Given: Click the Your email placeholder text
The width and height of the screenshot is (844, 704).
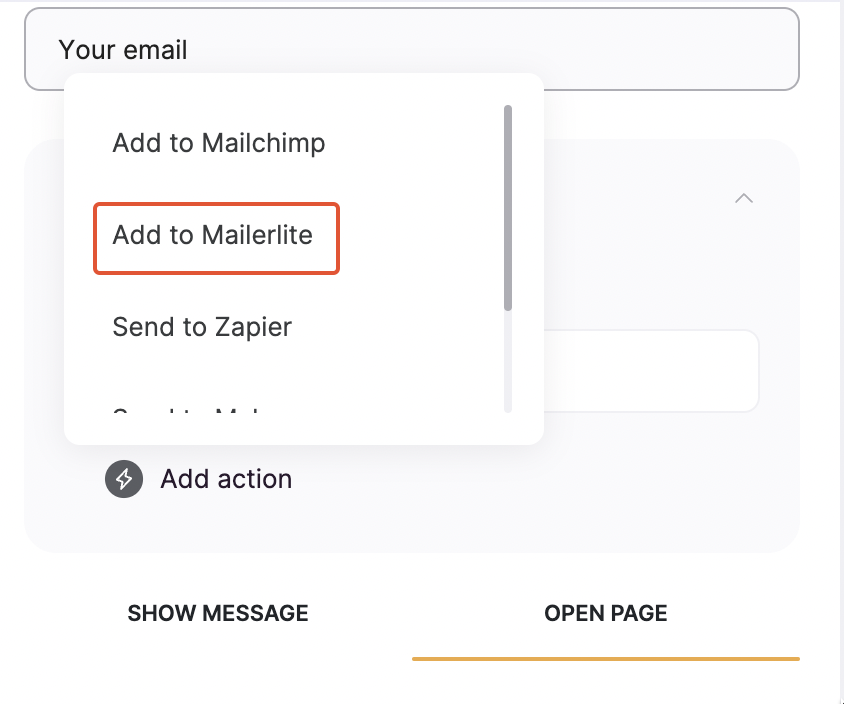Looking at the screenshot, I should tap(122, 48).
